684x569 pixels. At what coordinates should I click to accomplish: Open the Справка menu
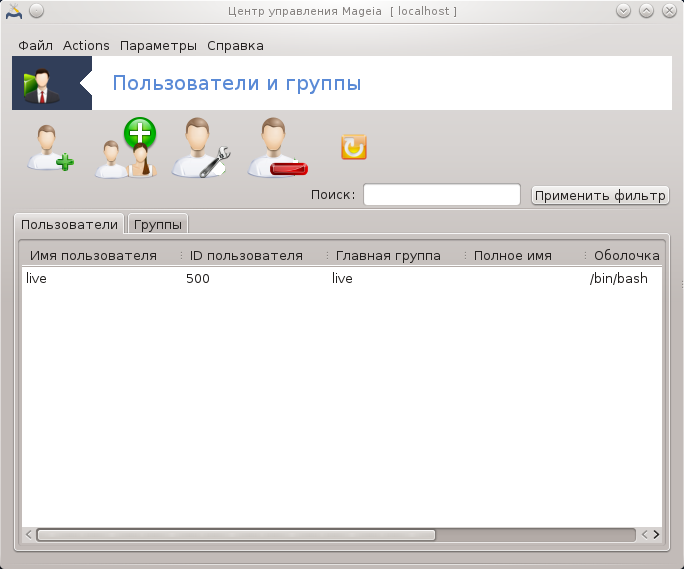click(x=235, y=46)
